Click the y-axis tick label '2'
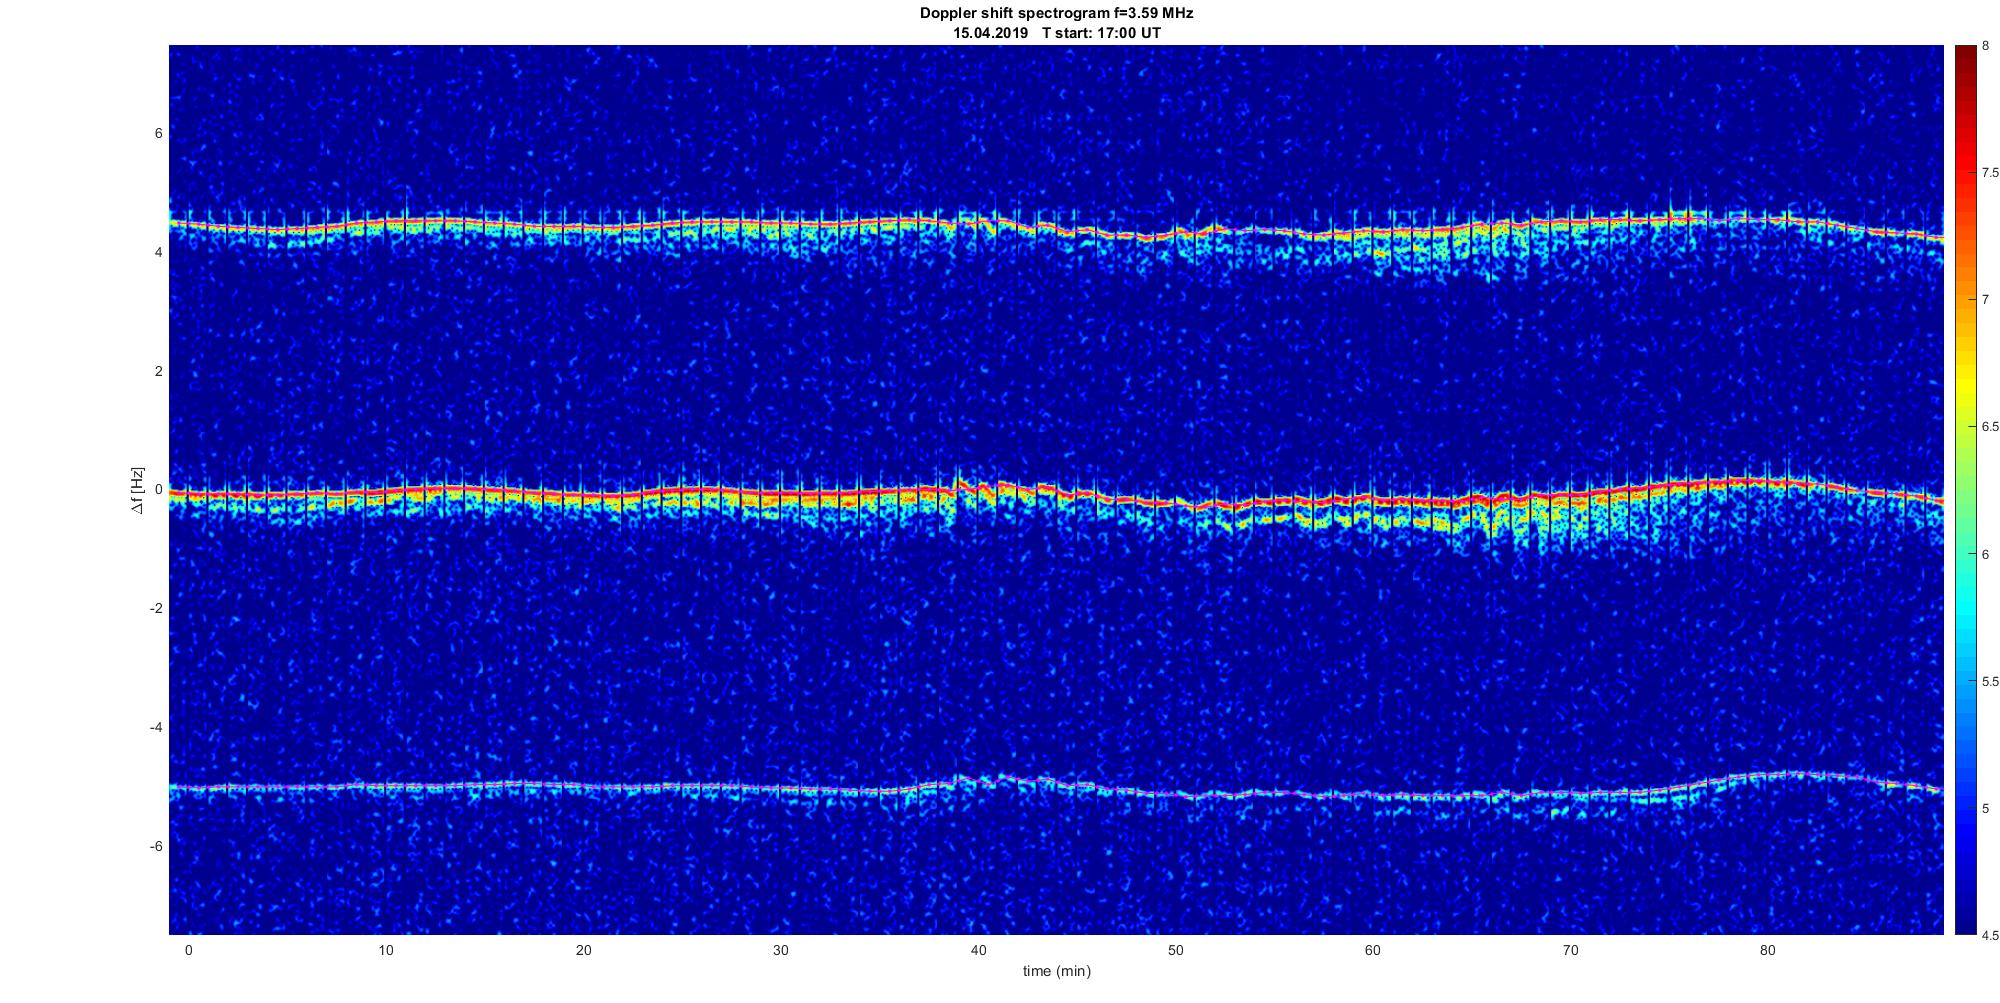Viewport: 2000px width, 1003px height. pyautogui.click(x=158, y=372)
